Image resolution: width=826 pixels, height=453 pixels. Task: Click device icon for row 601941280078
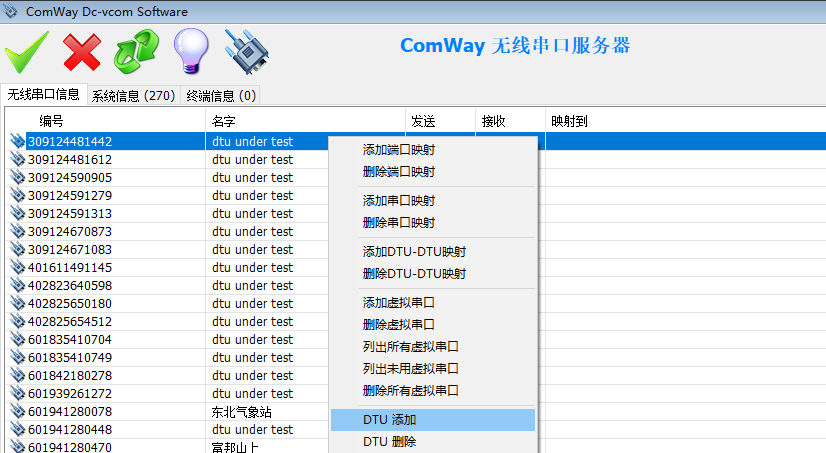(17, 411)
